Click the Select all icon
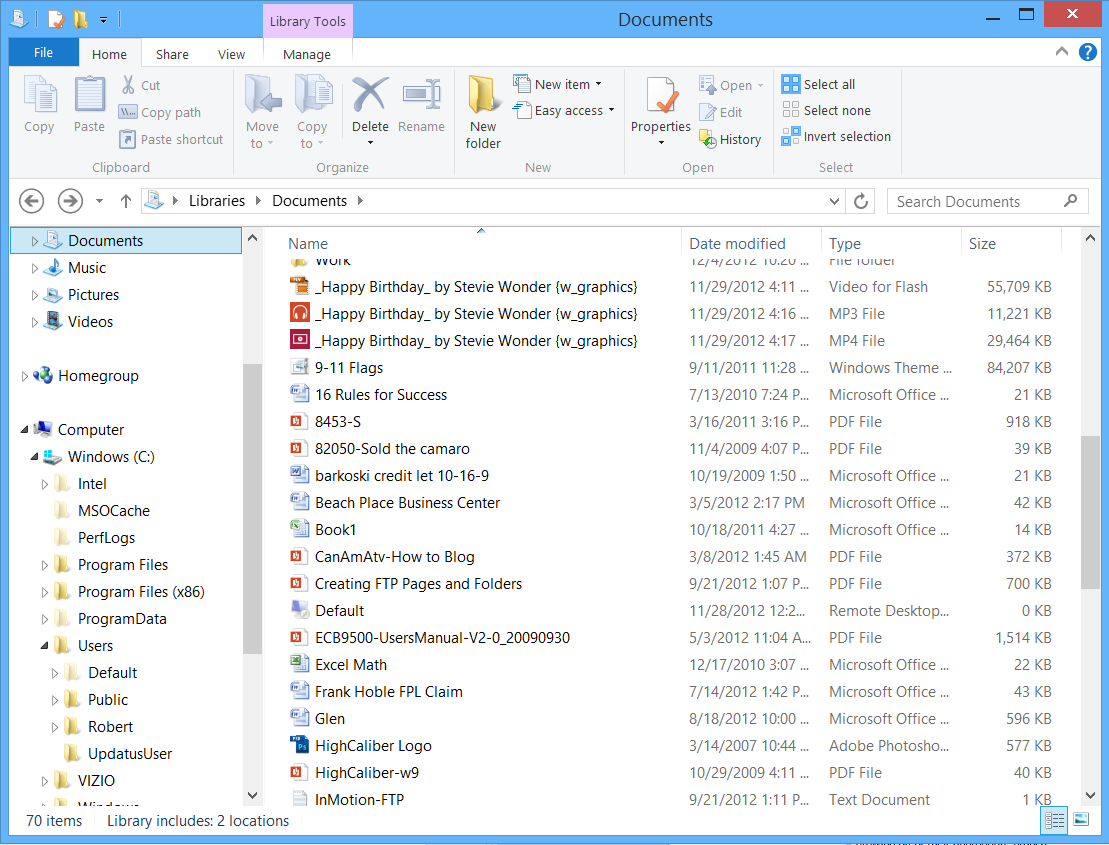Screen dimensions: 1109x845 pos(791,85)
